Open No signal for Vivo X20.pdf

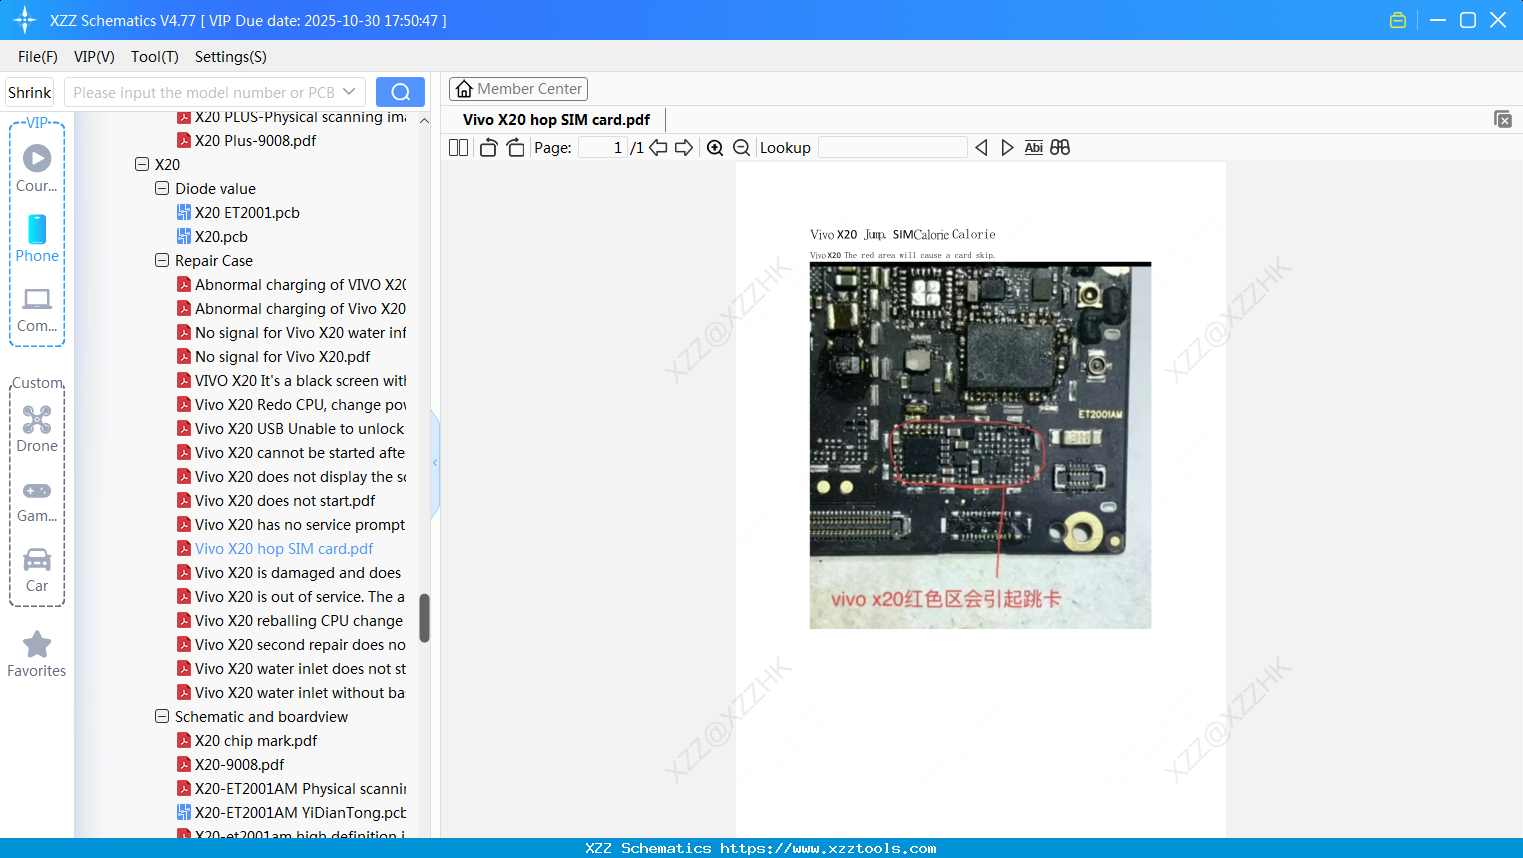282,356
